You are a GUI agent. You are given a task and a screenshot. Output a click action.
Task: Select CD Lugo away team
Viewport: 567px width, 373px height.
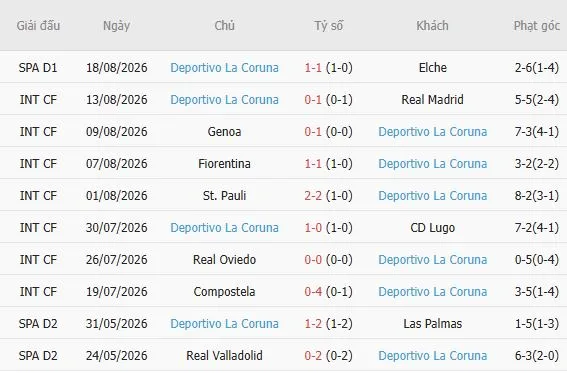click(432, 228)
